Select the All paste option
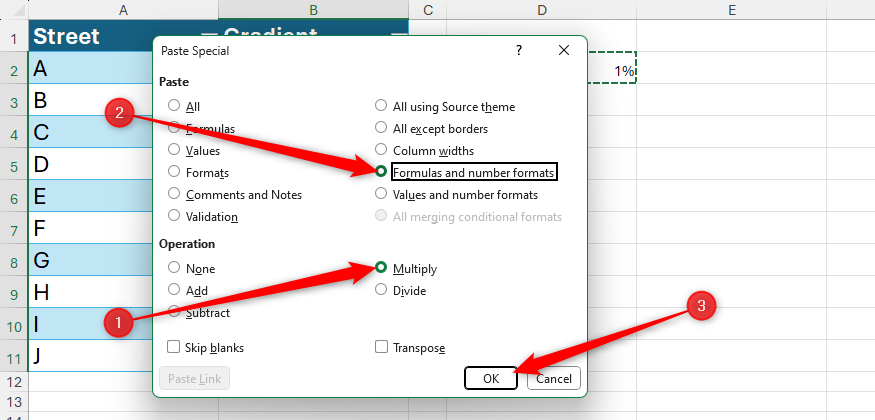 coord(175,106)
